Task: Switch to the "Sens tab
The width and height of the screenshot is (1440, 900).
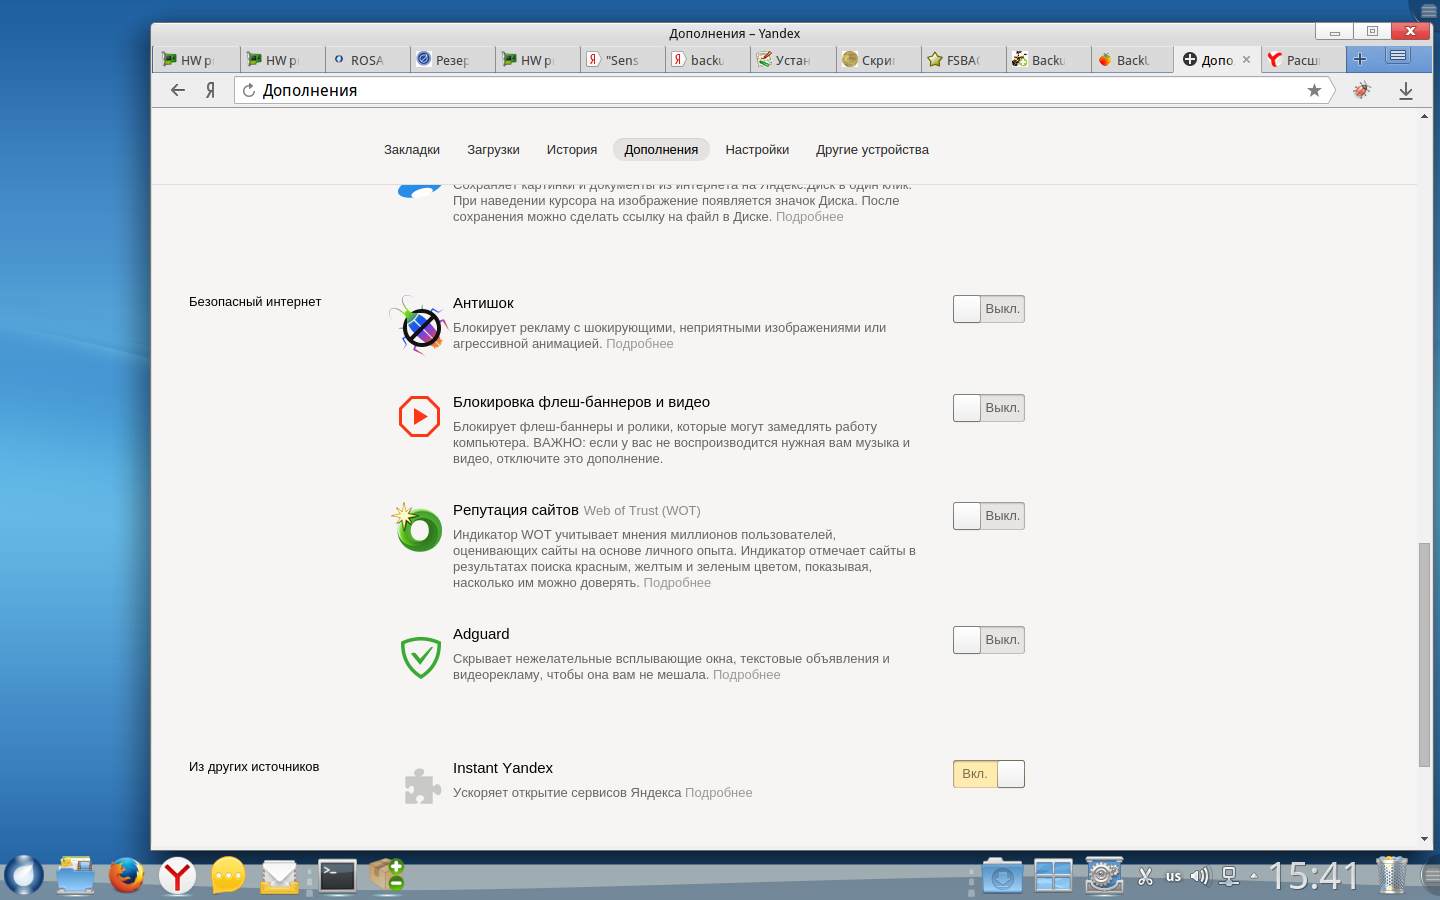Action: (622, 60)
